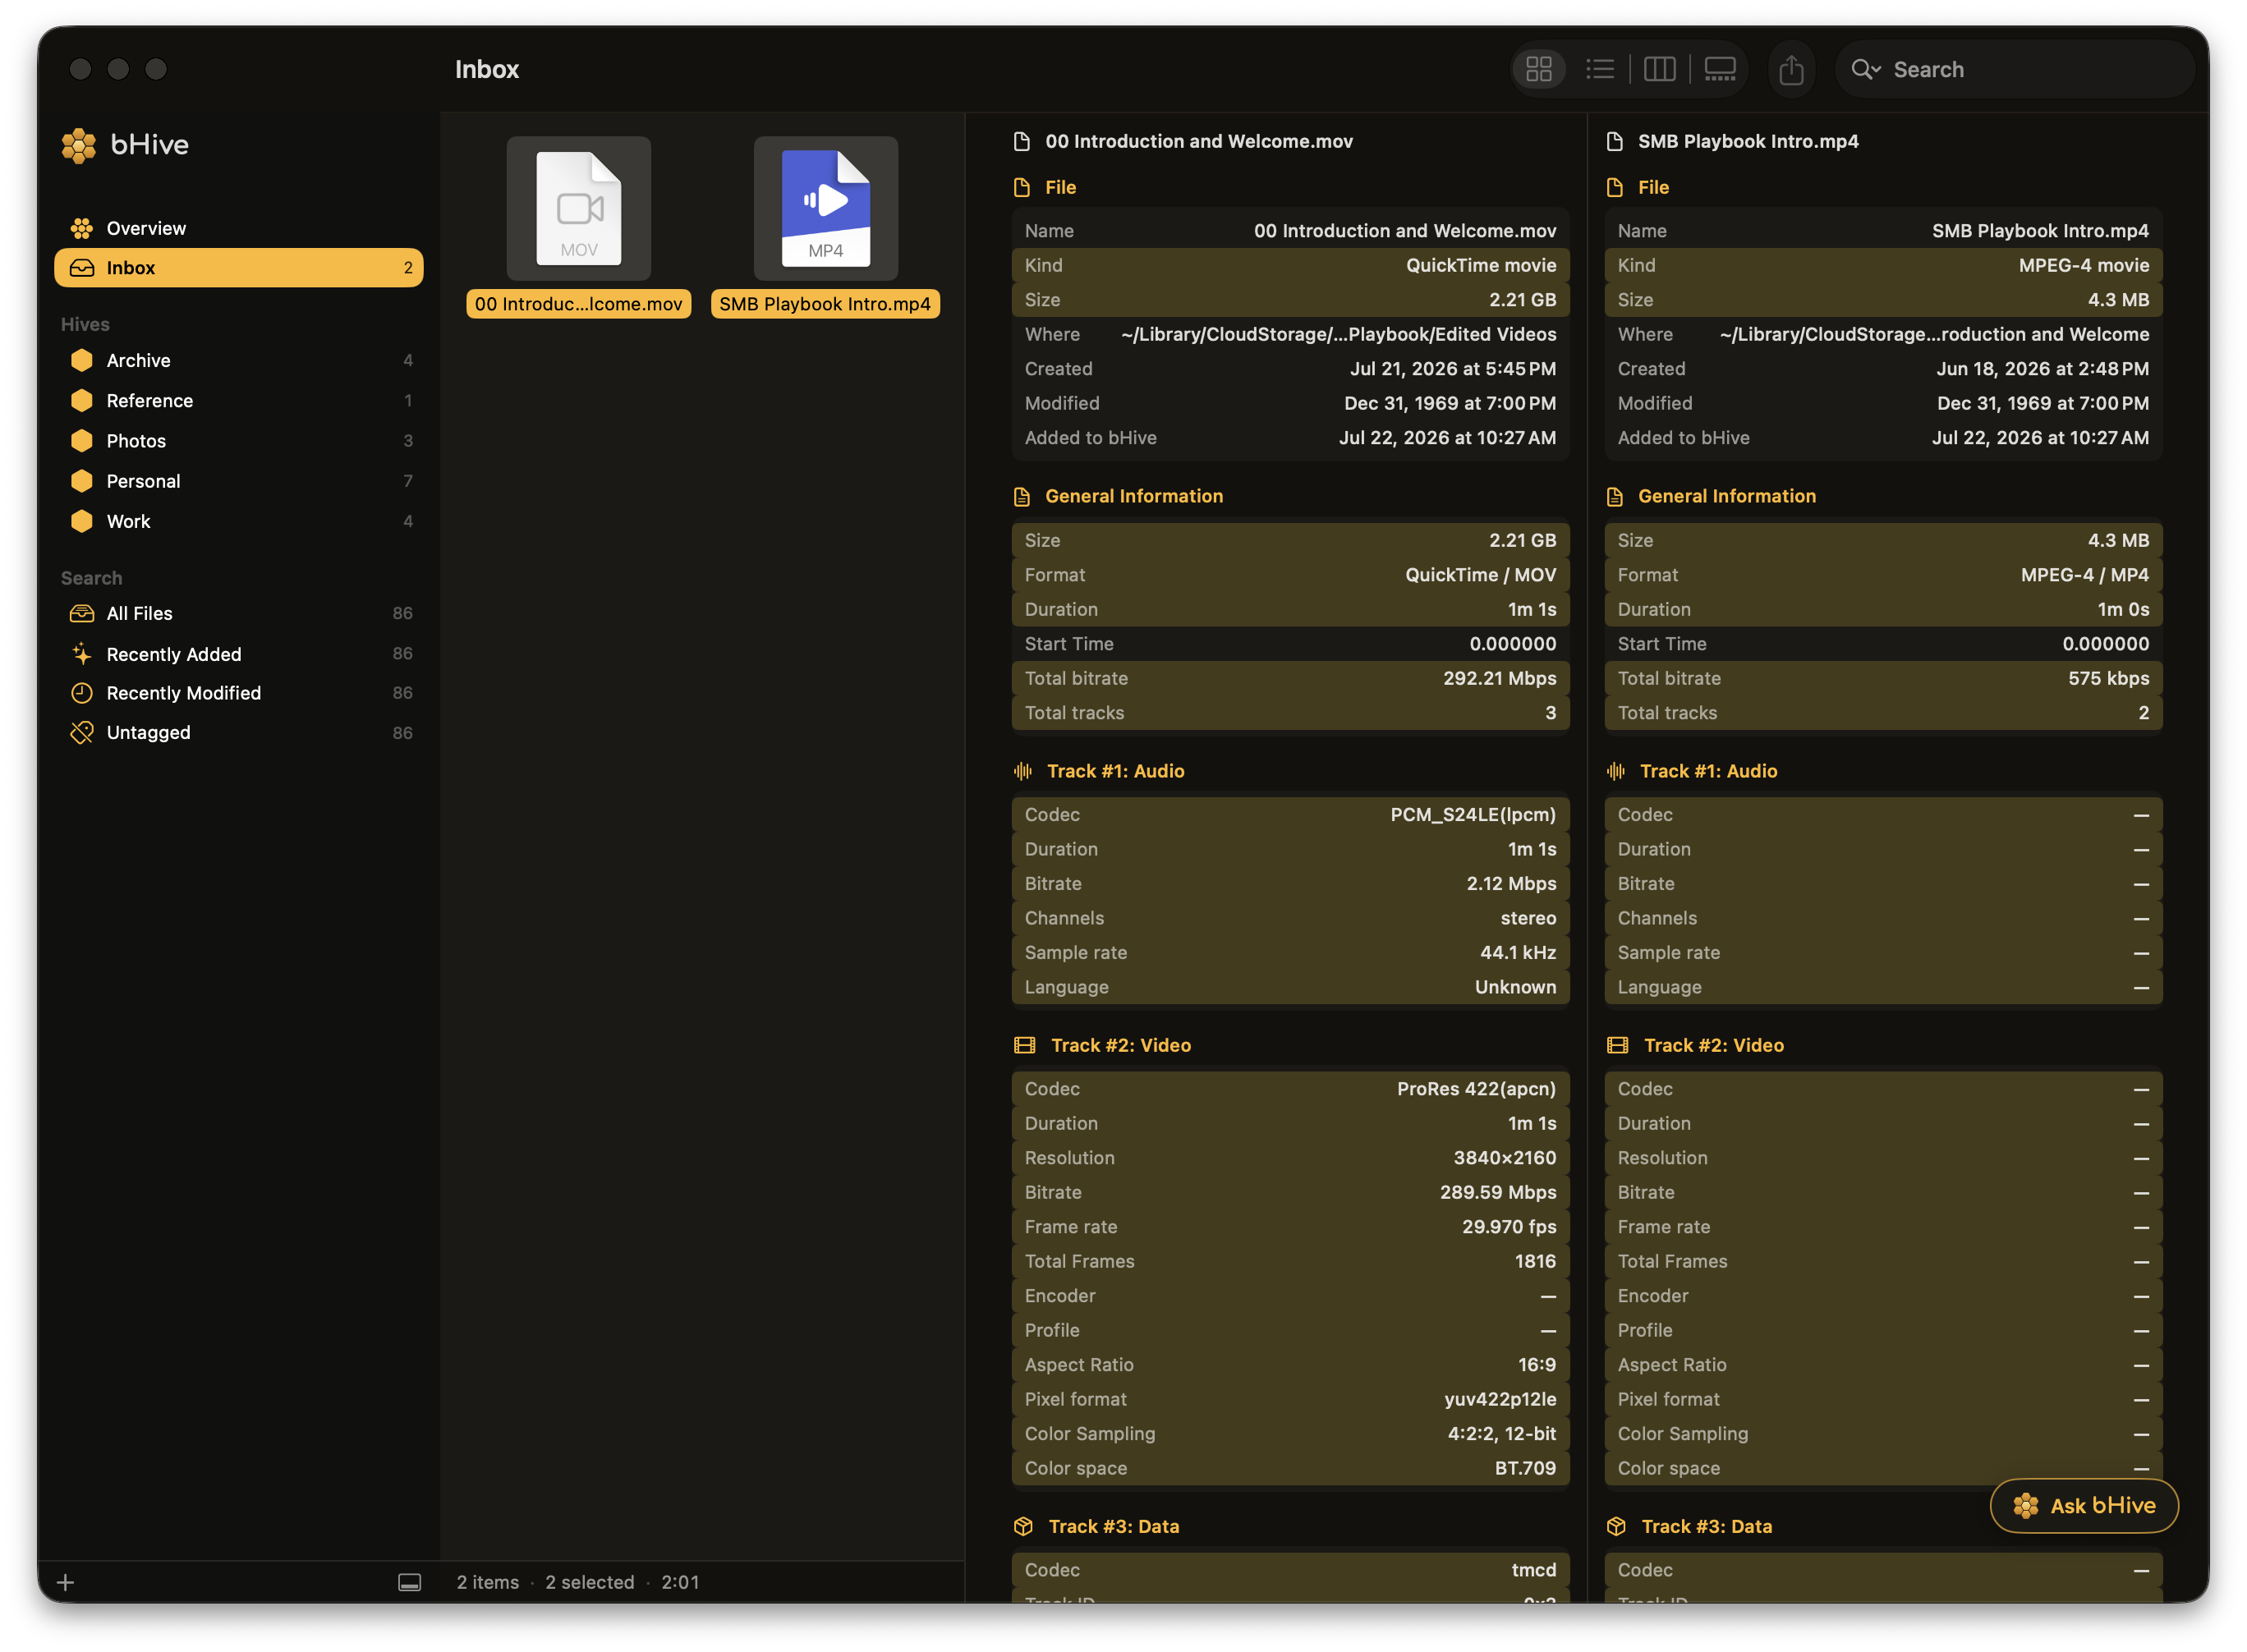2247x1652 pixels.
Task: Click the Recently Added sparkle icon
Action: (x=82, y=654)
